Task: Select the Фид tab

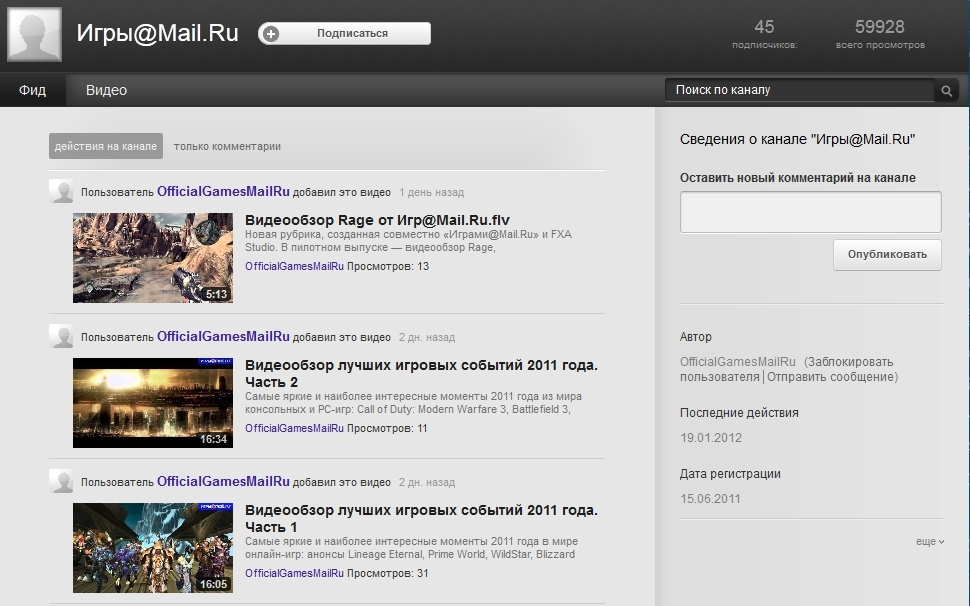Action: 32,90
